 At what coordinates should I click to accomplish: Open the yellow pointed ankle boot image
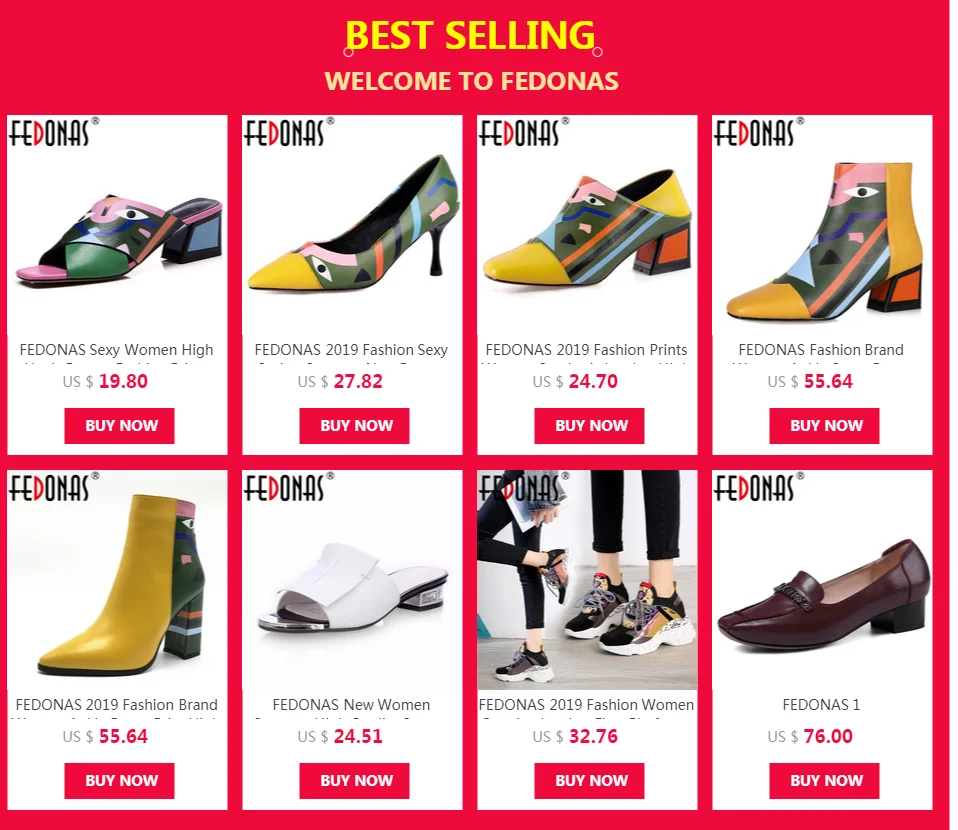[117, 580]
